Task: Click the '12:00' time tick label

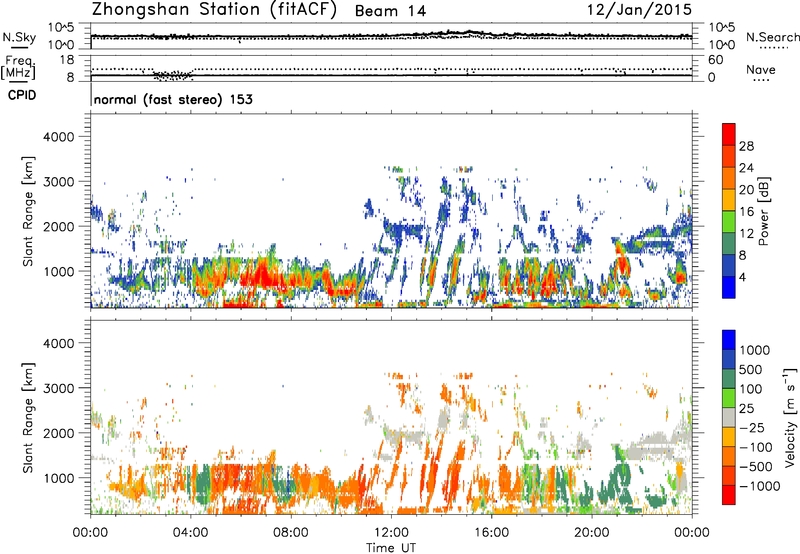Action: tap(391, 533)
